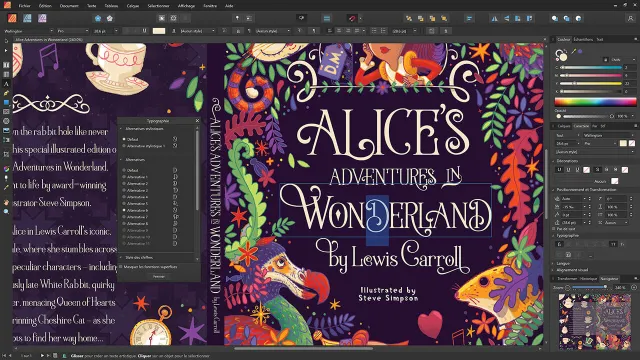
Task: Click the text fill color swatch in context toolbar
Action: (159, 31)
